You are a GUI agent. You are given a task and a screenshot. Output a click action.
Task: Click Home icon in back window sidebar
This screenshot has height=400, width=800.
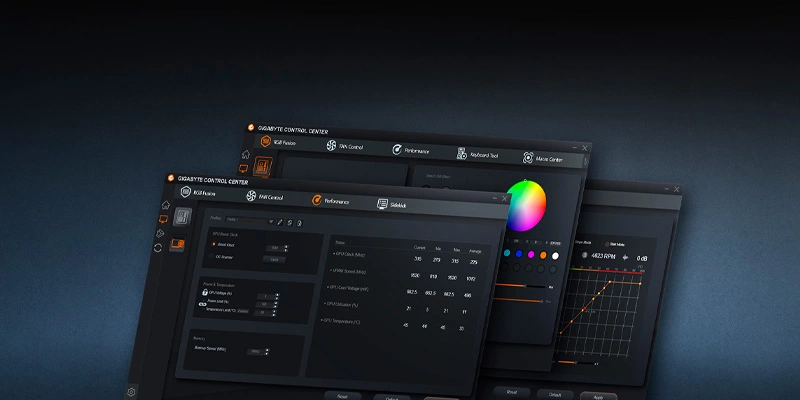tap(246, 154)
